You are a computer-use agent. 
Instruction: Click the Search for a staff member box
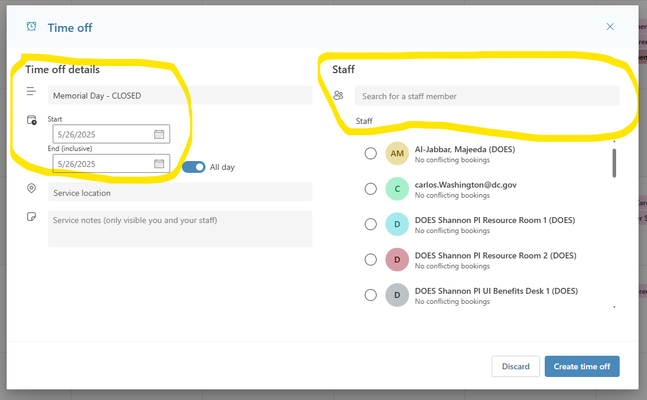click(487, 96)
